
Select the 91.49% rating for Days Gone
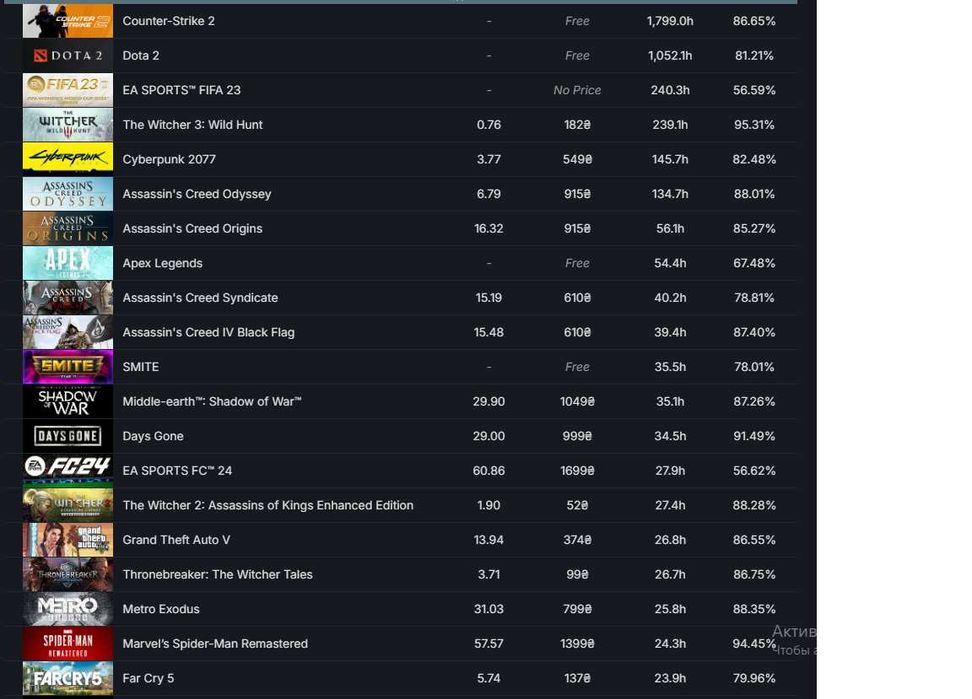coord(754,436)
